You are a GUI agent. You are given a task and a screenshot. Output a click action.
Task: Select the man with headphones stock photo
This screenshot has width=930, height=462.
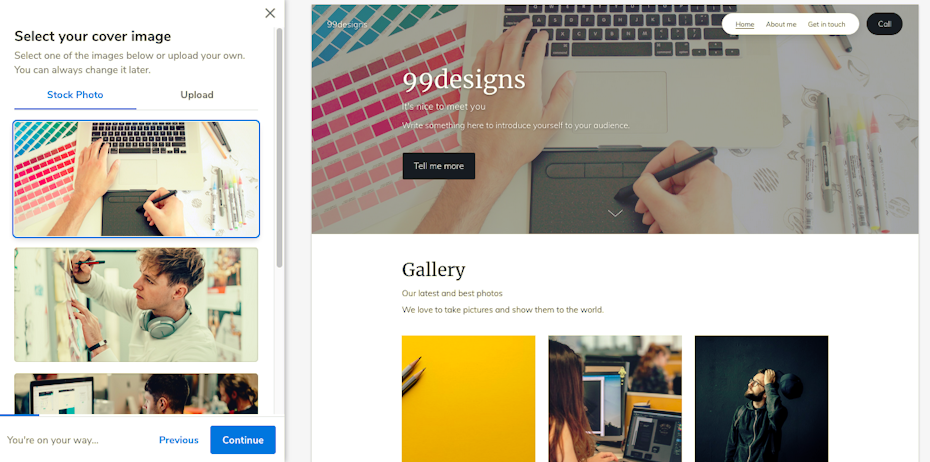(x=136, y=305)
